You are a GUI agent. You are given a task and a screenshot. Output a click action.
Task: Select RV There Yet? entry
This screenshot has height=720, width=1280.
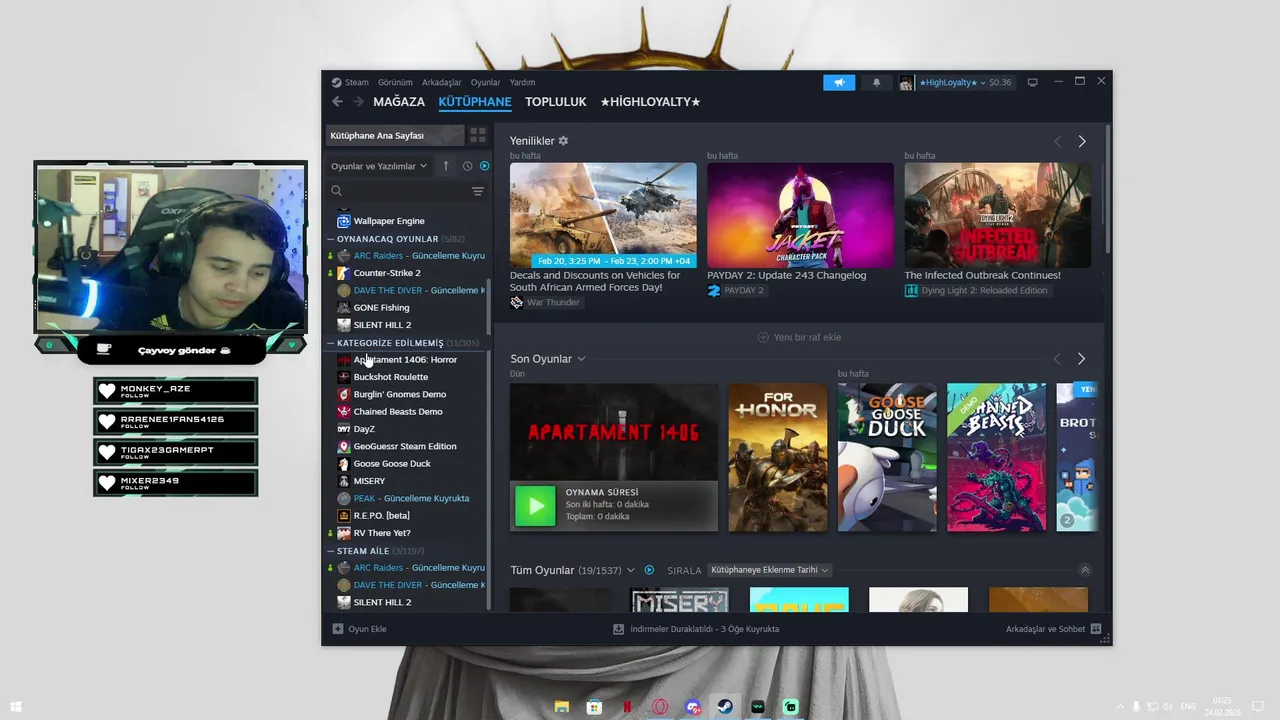coord(382,533)
